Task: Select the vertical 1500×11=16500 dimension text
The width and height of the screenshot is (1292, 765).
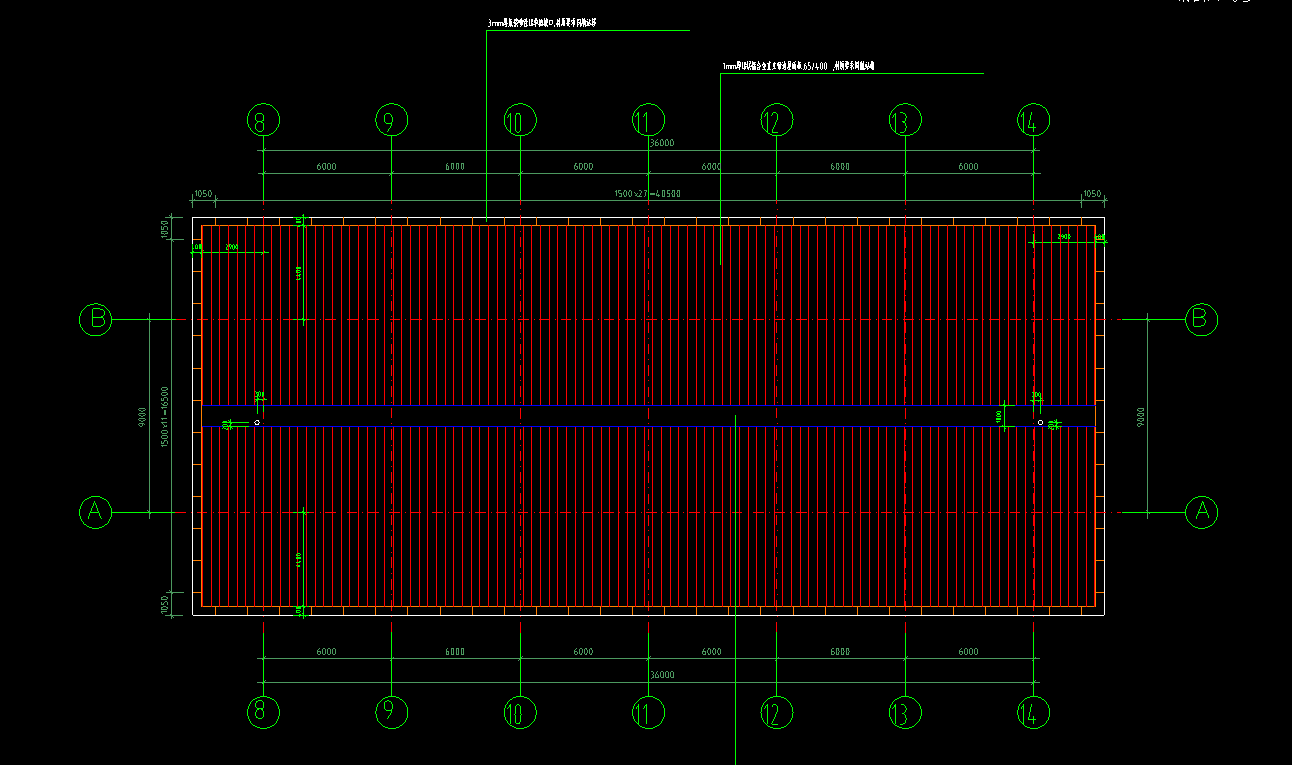Action: click(x=165, y=417)
